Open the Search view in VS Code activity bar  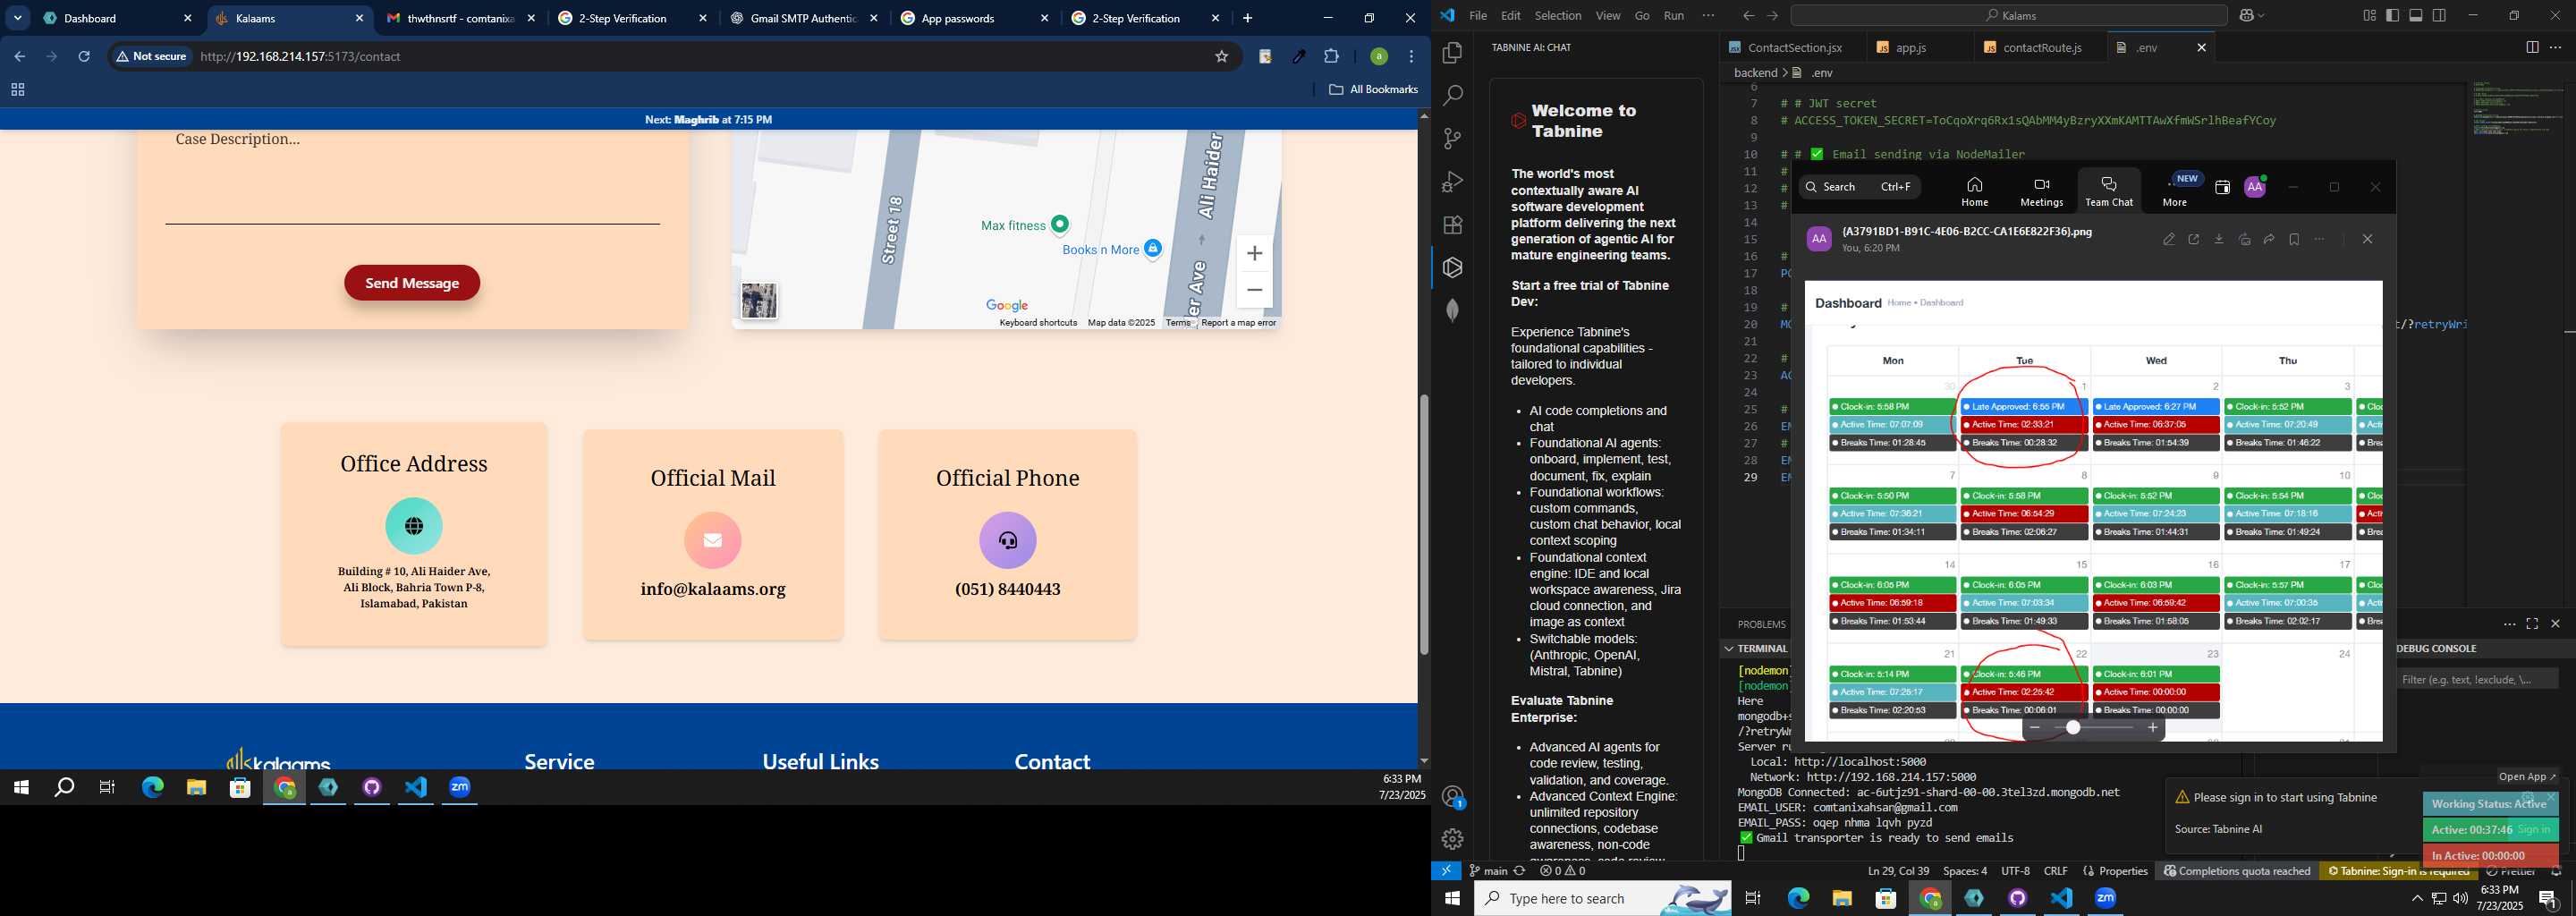click(1452, 96)
